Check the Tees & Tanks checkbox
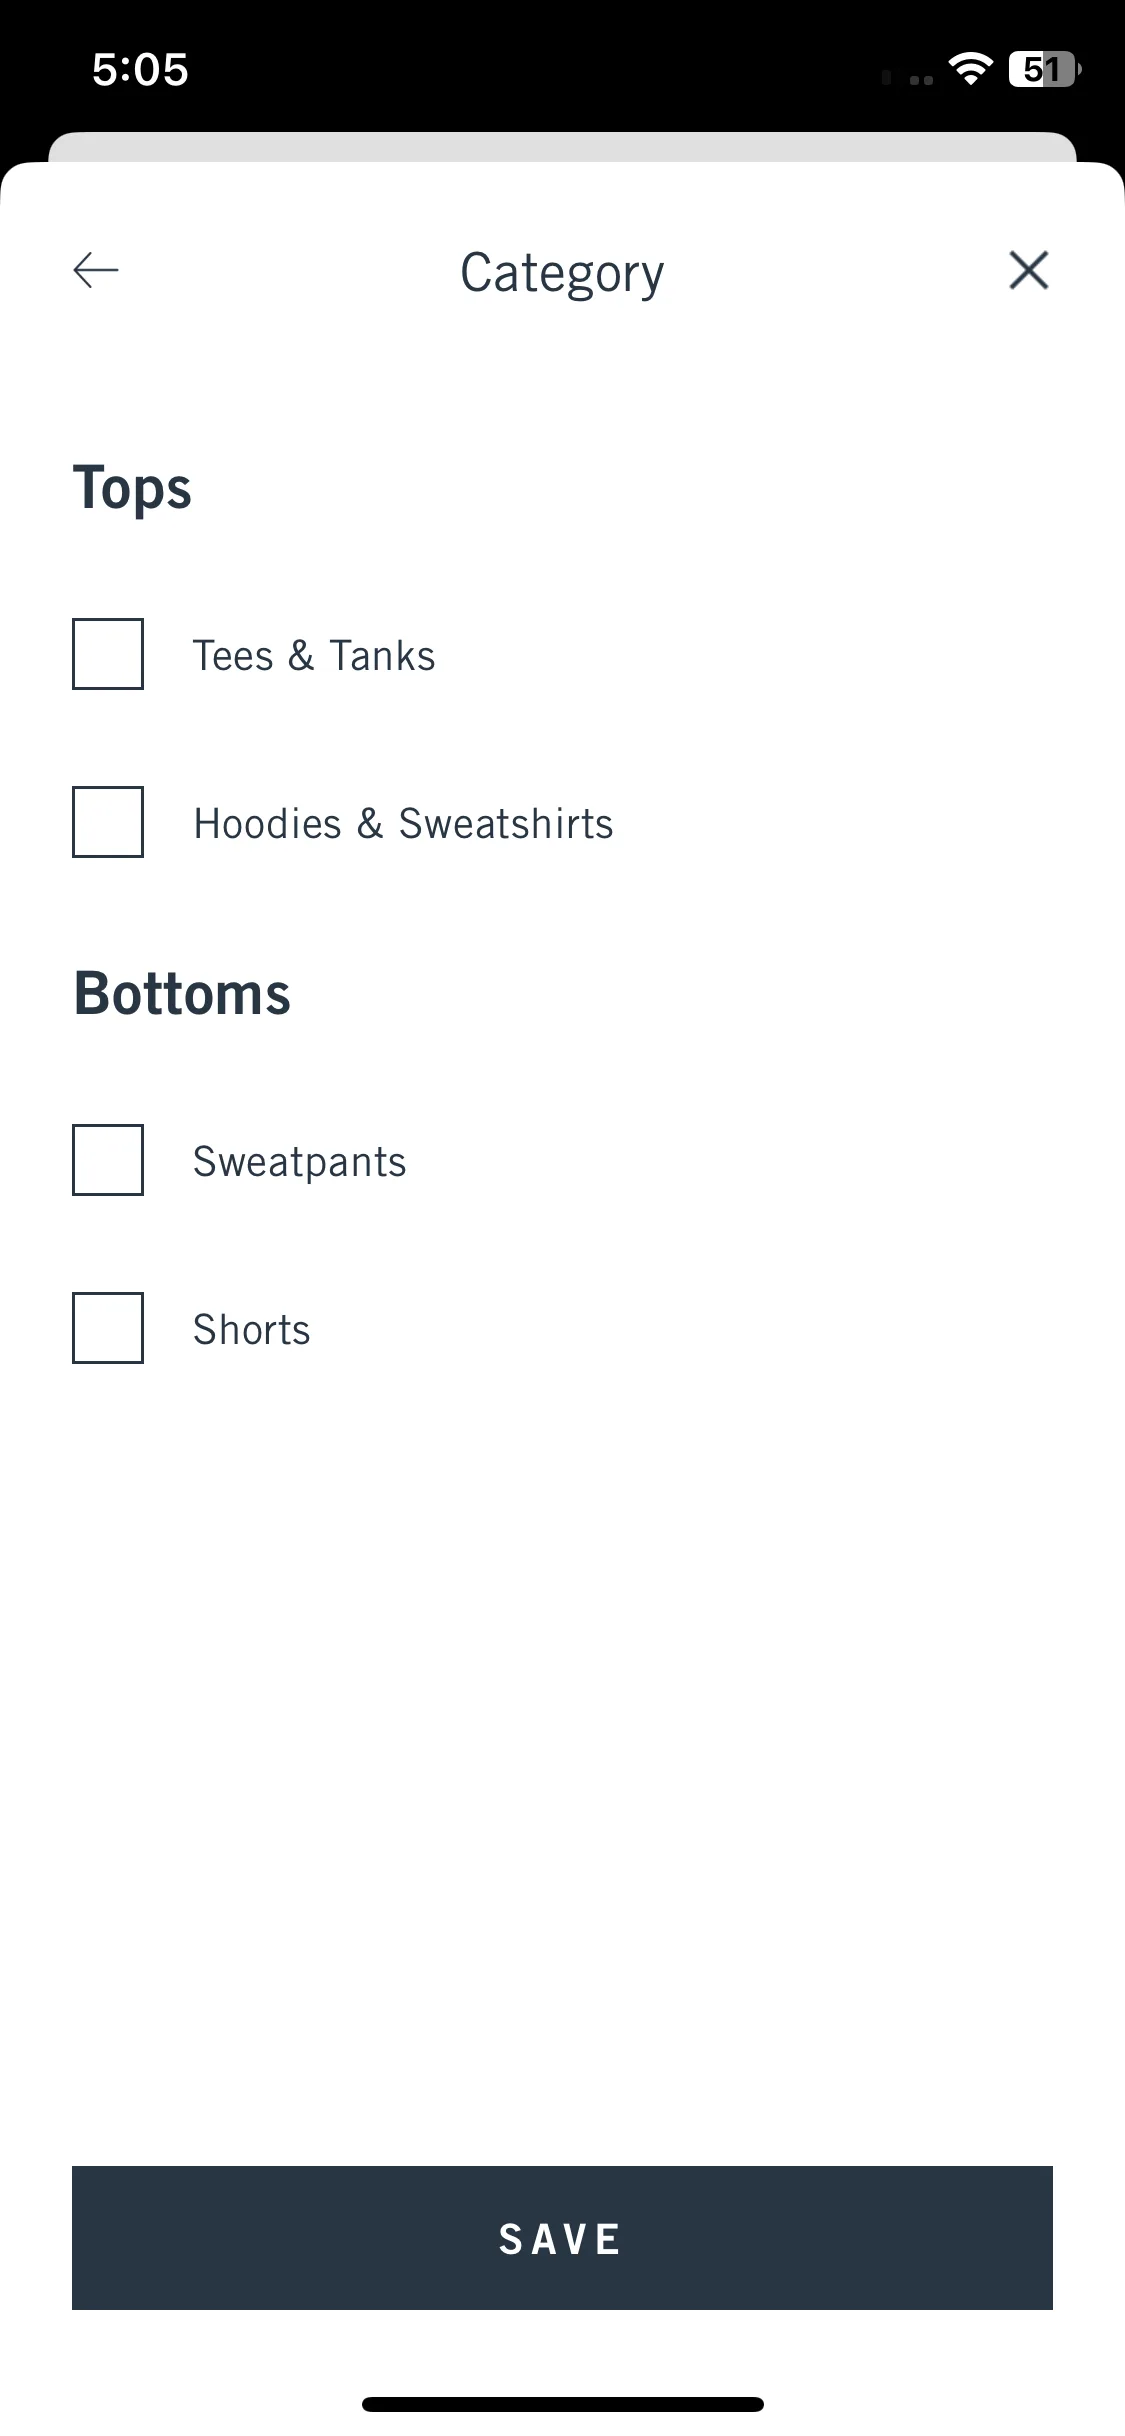 (x=108, y=654)
